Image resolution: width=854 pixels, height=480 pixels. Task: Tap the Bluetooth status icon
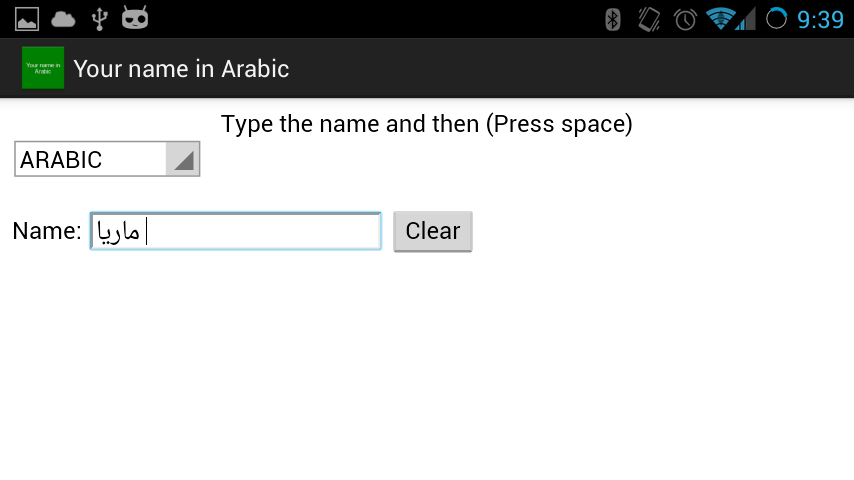614,19
